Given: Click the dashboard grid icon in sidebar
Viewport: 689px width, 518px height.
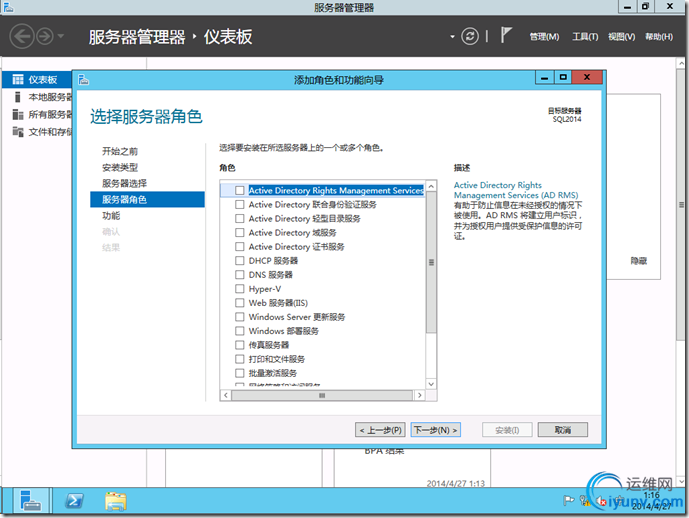Looking at the screenshot, I should [x=18, y=80].
